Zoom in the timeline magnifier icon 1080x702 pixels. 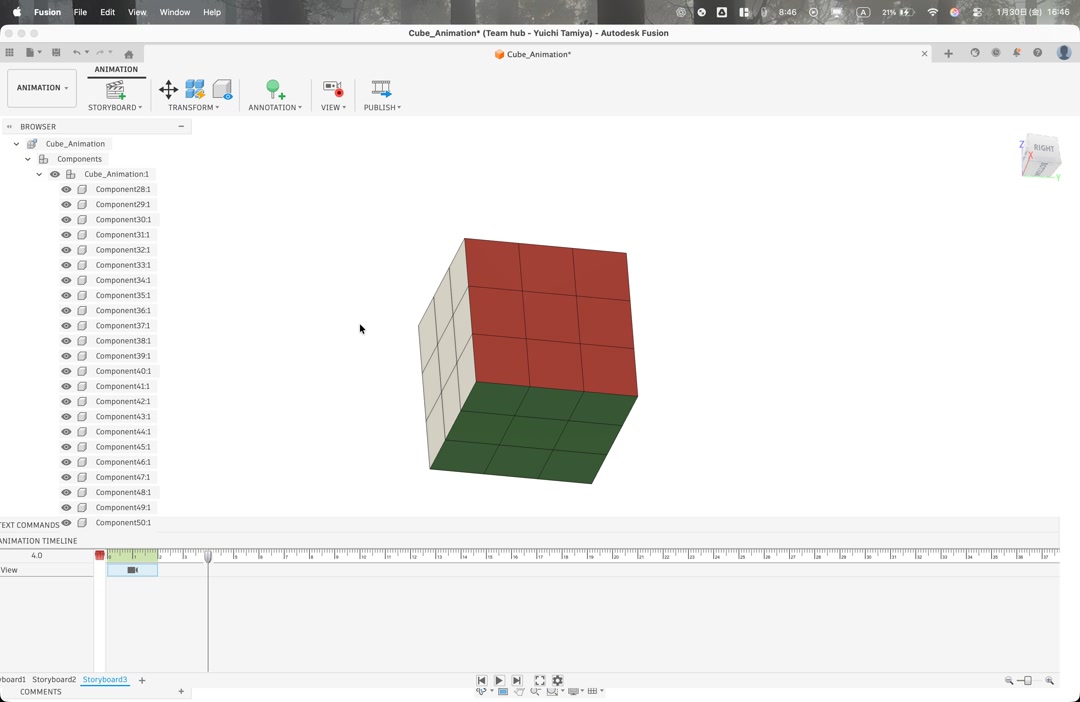click(1049, 681)
